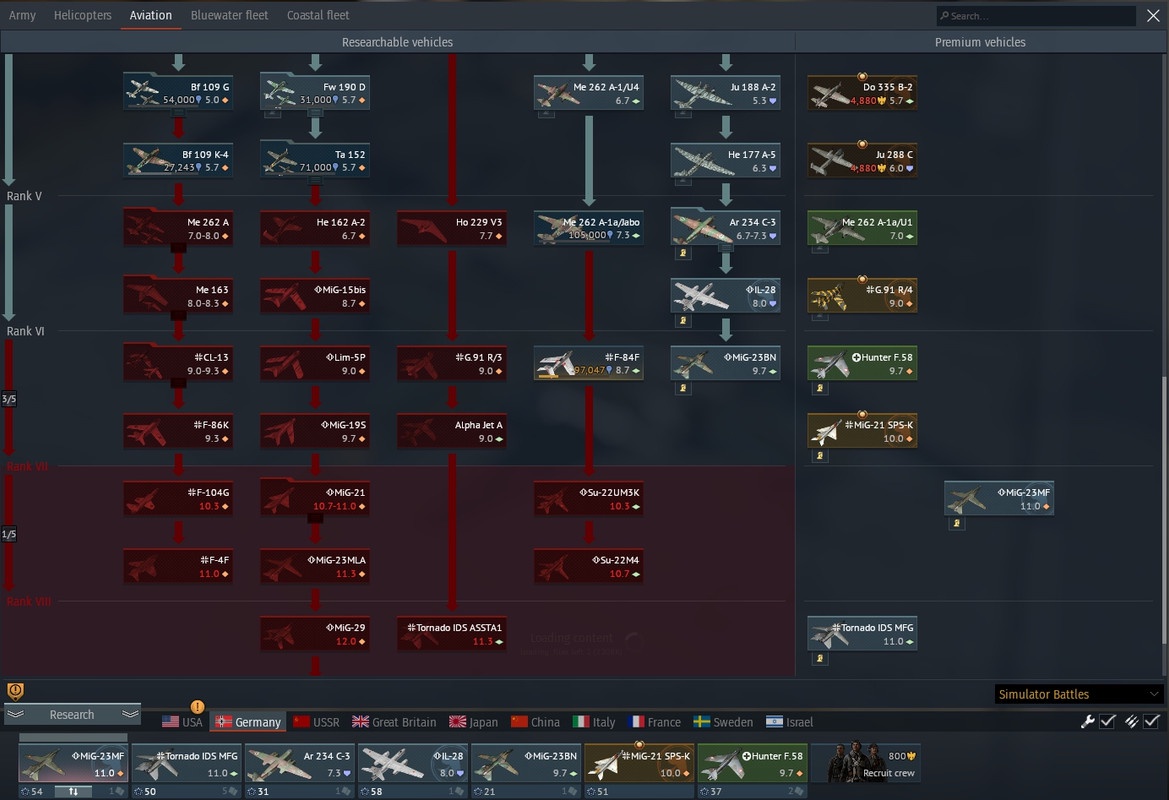This screenshot has height=800, width=1169.
Task: Select the Bf 109 G vehicle in the tree
Action: click(178, 92)
